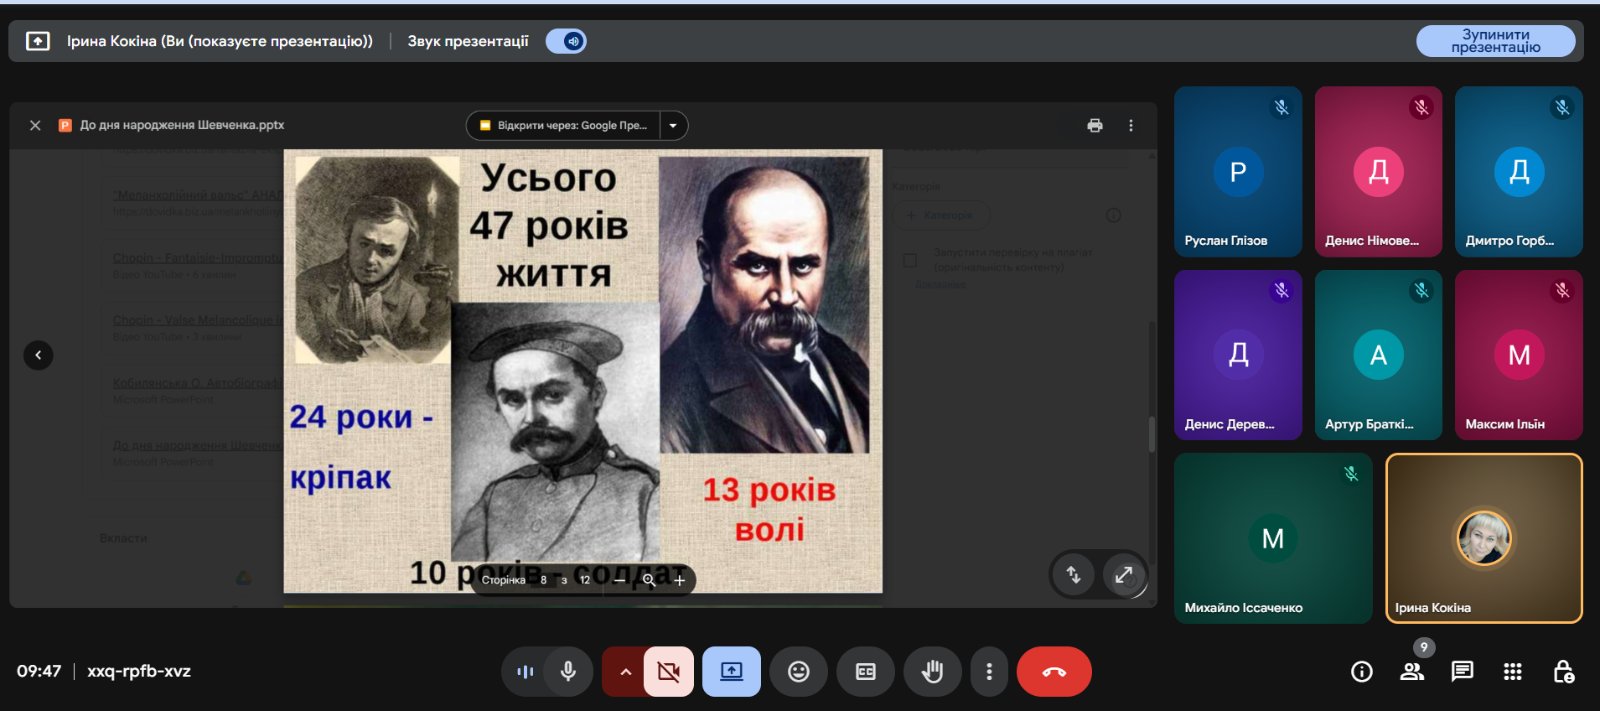Click 'Відкрити через: Google Презентації' button

coord(564,126)
